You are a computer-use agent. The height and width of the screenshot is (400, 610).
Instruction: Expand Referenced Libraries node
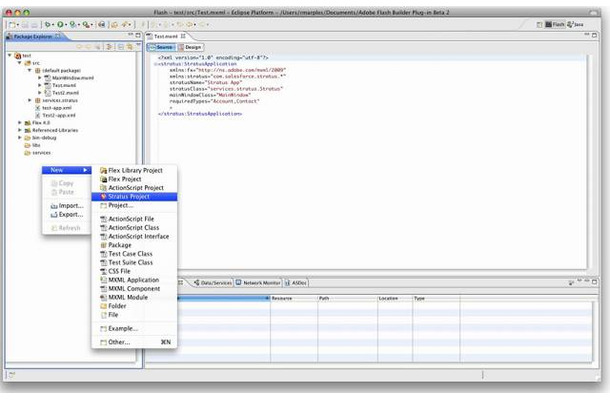19,130
